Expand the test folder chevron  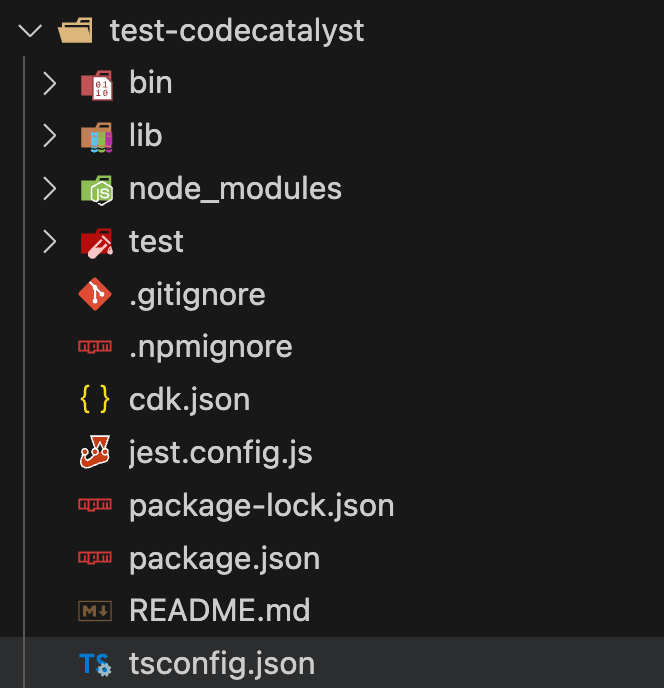tap(50, 242)
